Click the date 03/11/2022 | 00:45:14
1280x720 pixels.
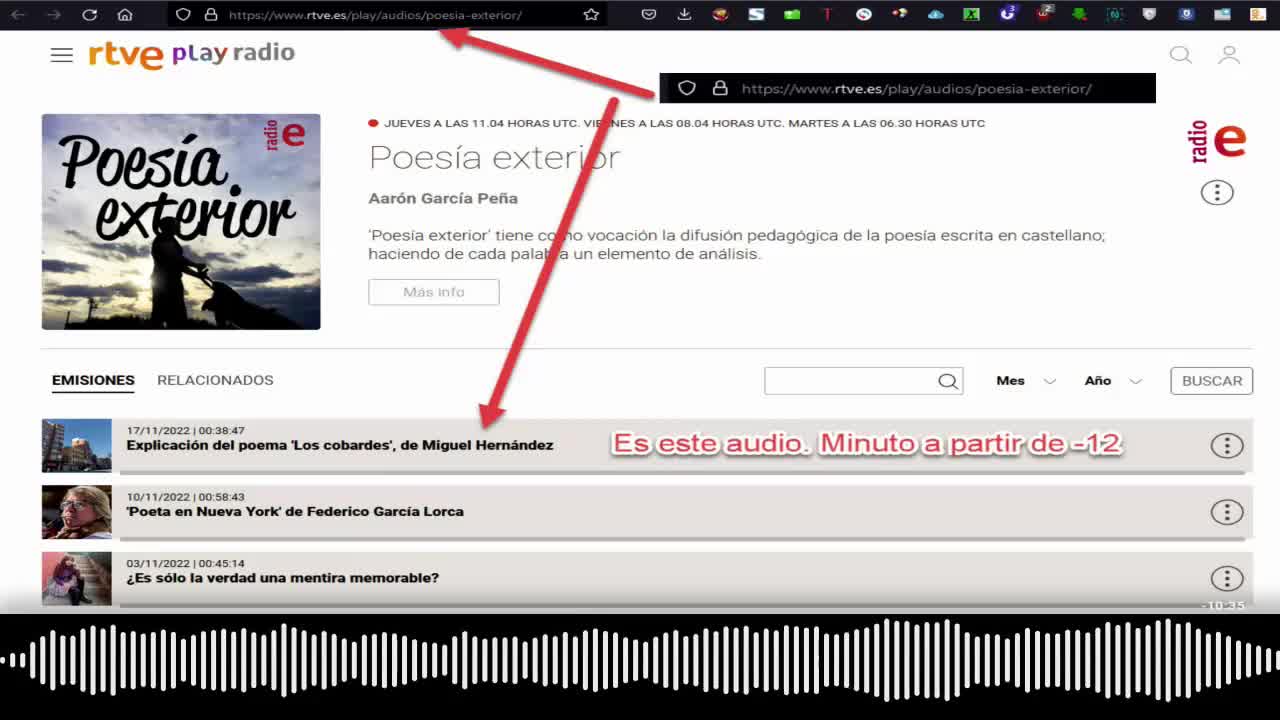186,563
